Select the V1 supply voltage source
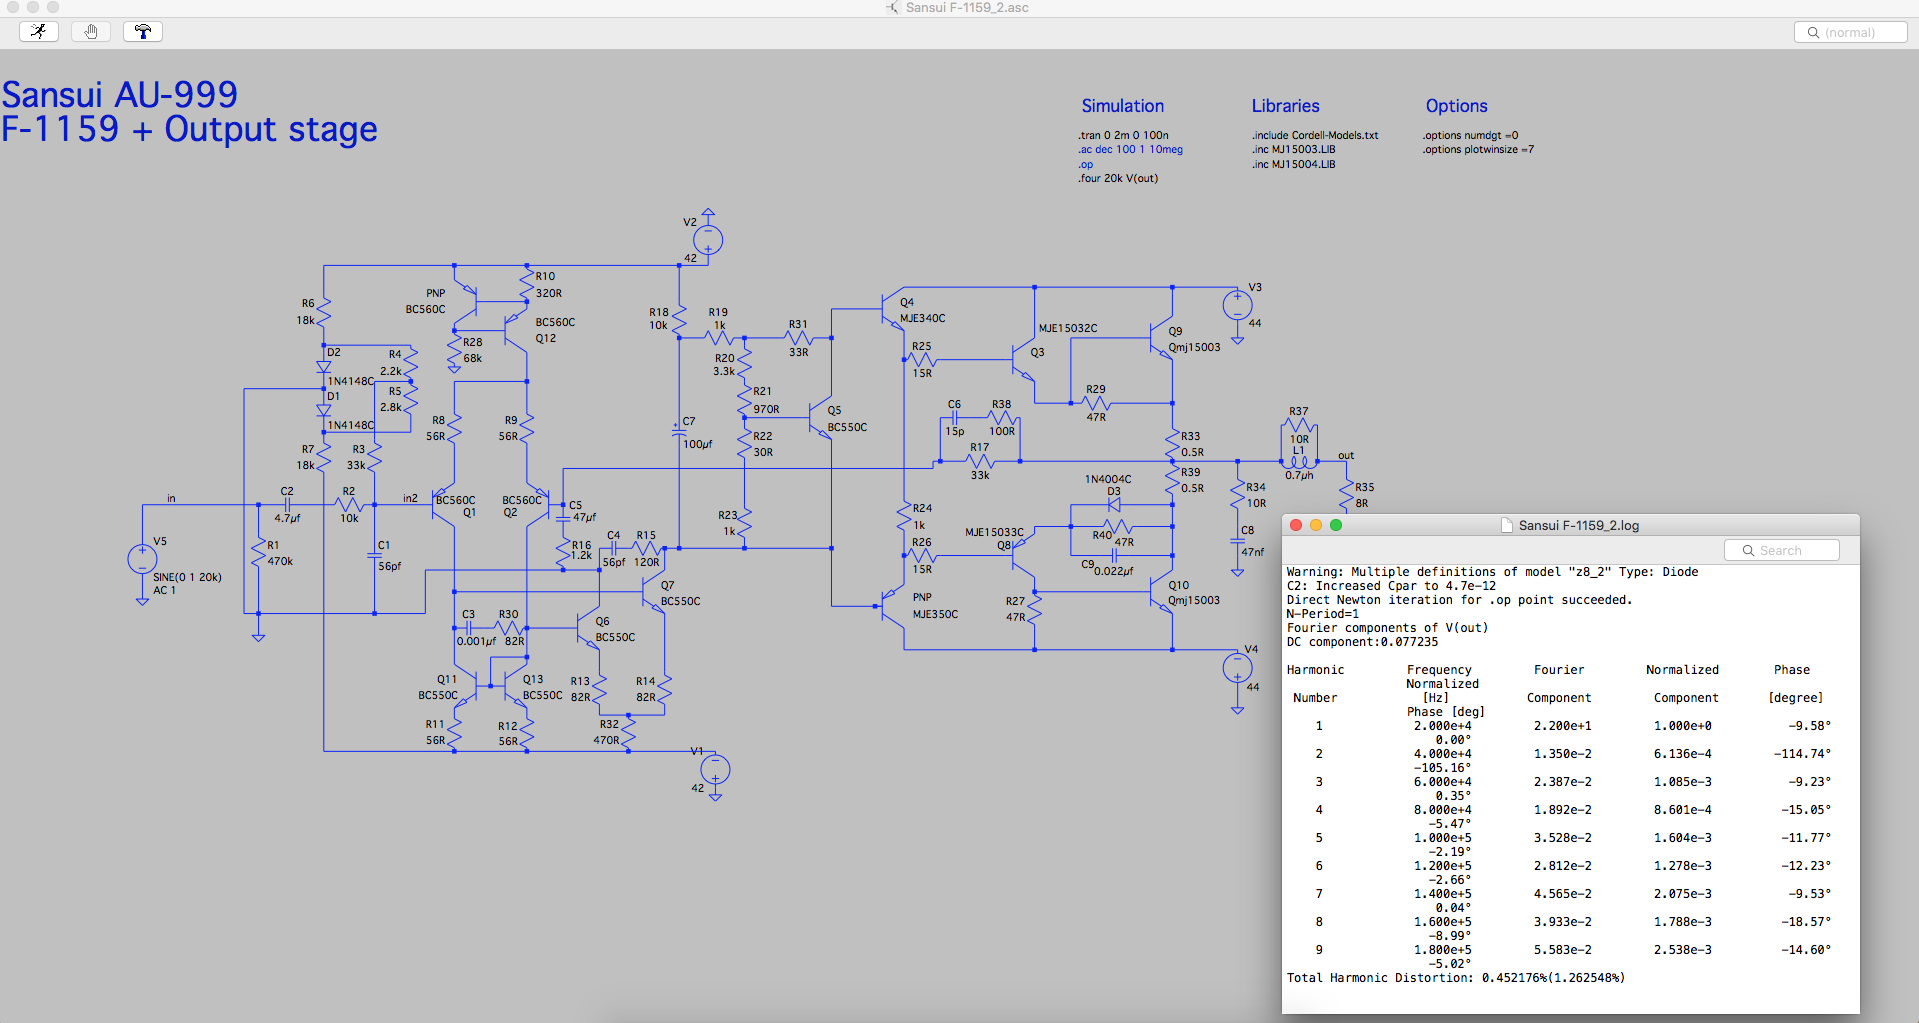1919x1023 pixels. coord(715,770)
